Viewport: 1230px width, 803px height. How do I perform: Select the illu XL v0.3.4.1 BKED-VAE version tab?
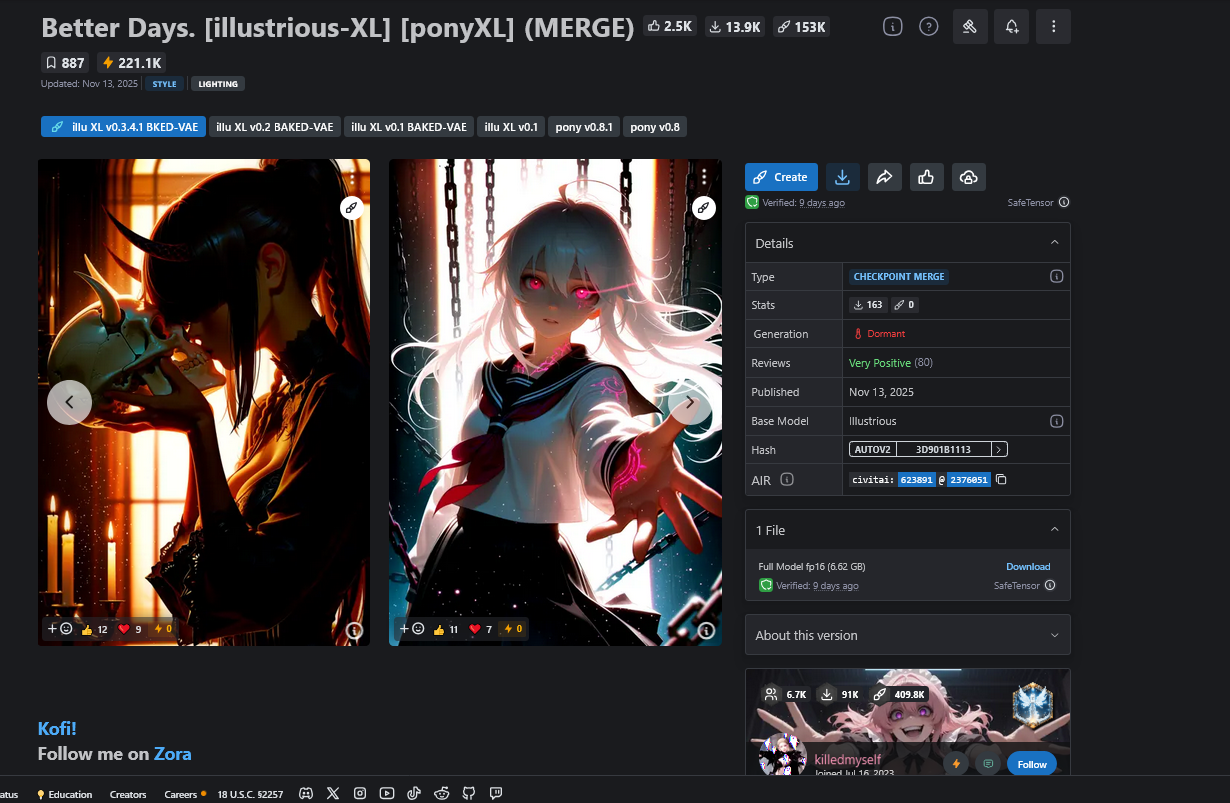123,127
